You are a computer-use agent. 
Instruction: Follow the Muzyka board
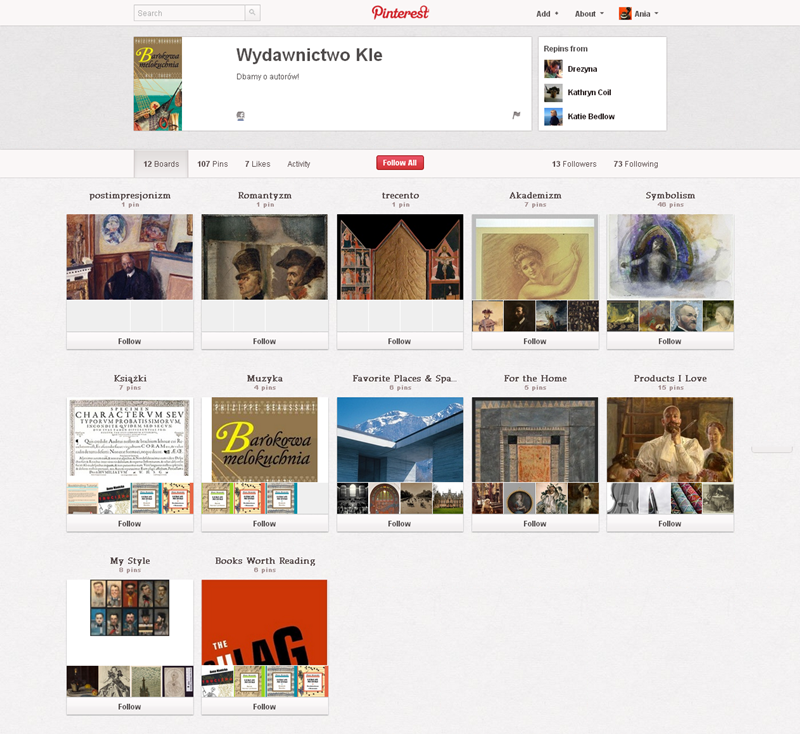265,524
